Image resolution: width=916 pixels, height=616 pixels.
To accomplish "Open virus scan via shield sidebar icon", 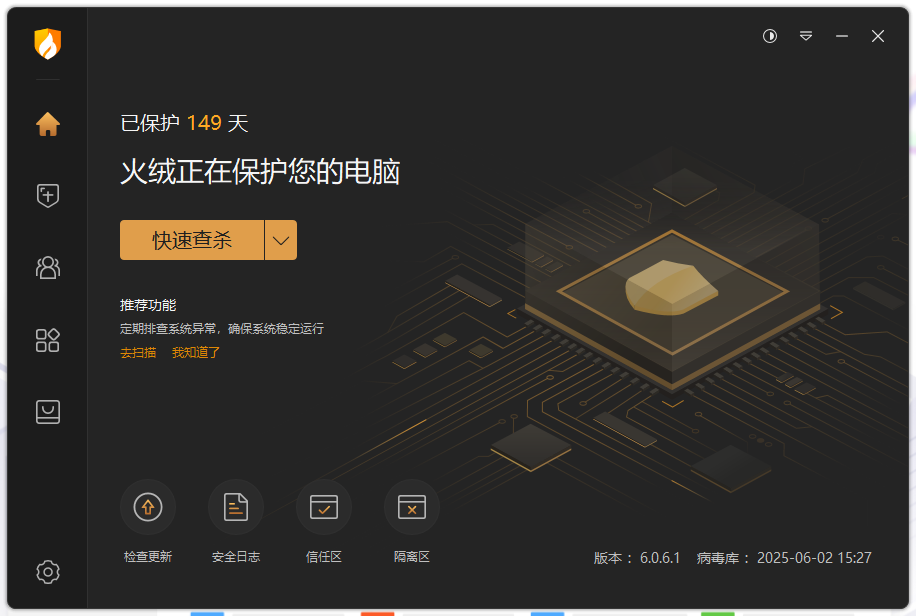I will tap(47, 195).
